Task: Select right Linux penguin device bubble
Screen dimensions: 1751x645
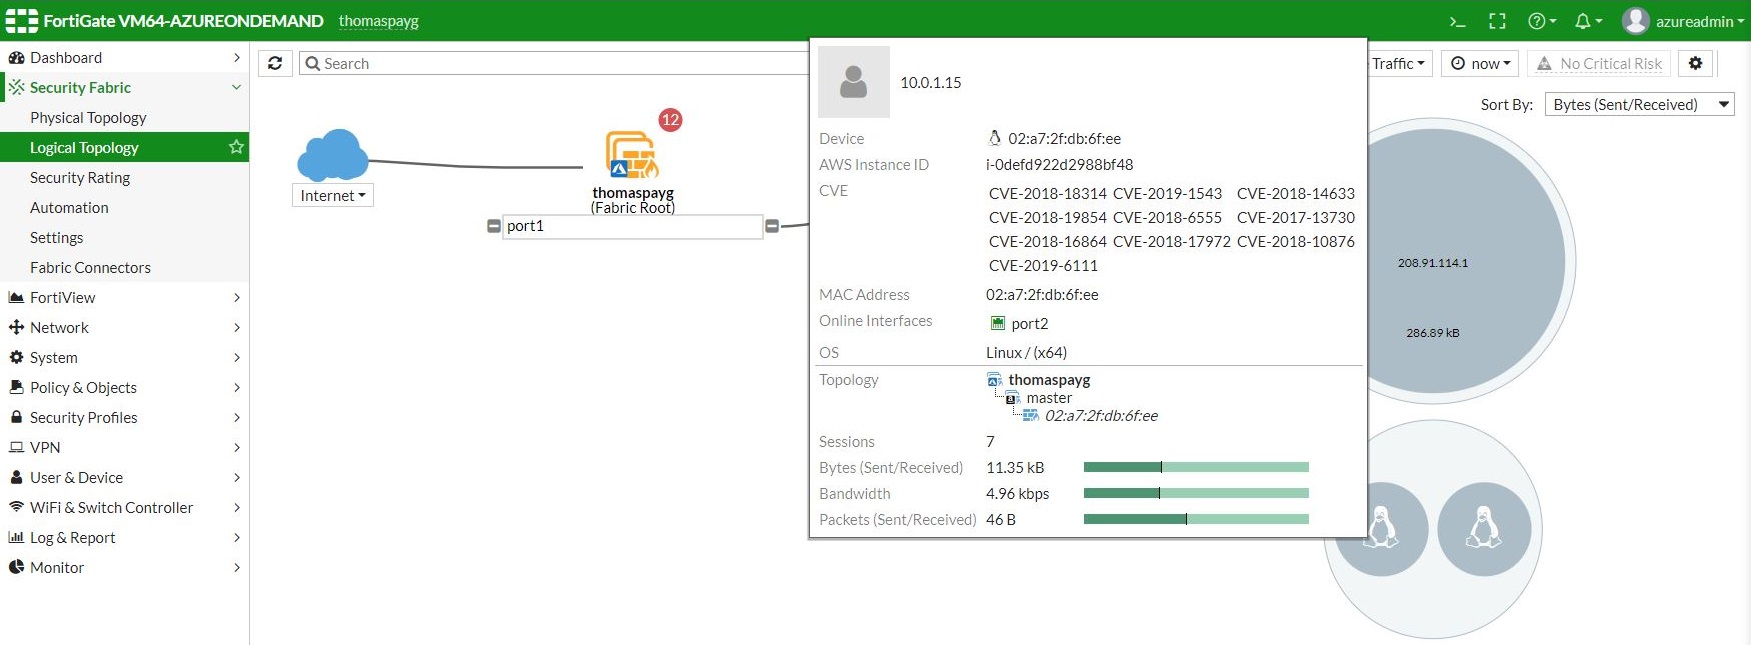Action: coord(1484,529)
